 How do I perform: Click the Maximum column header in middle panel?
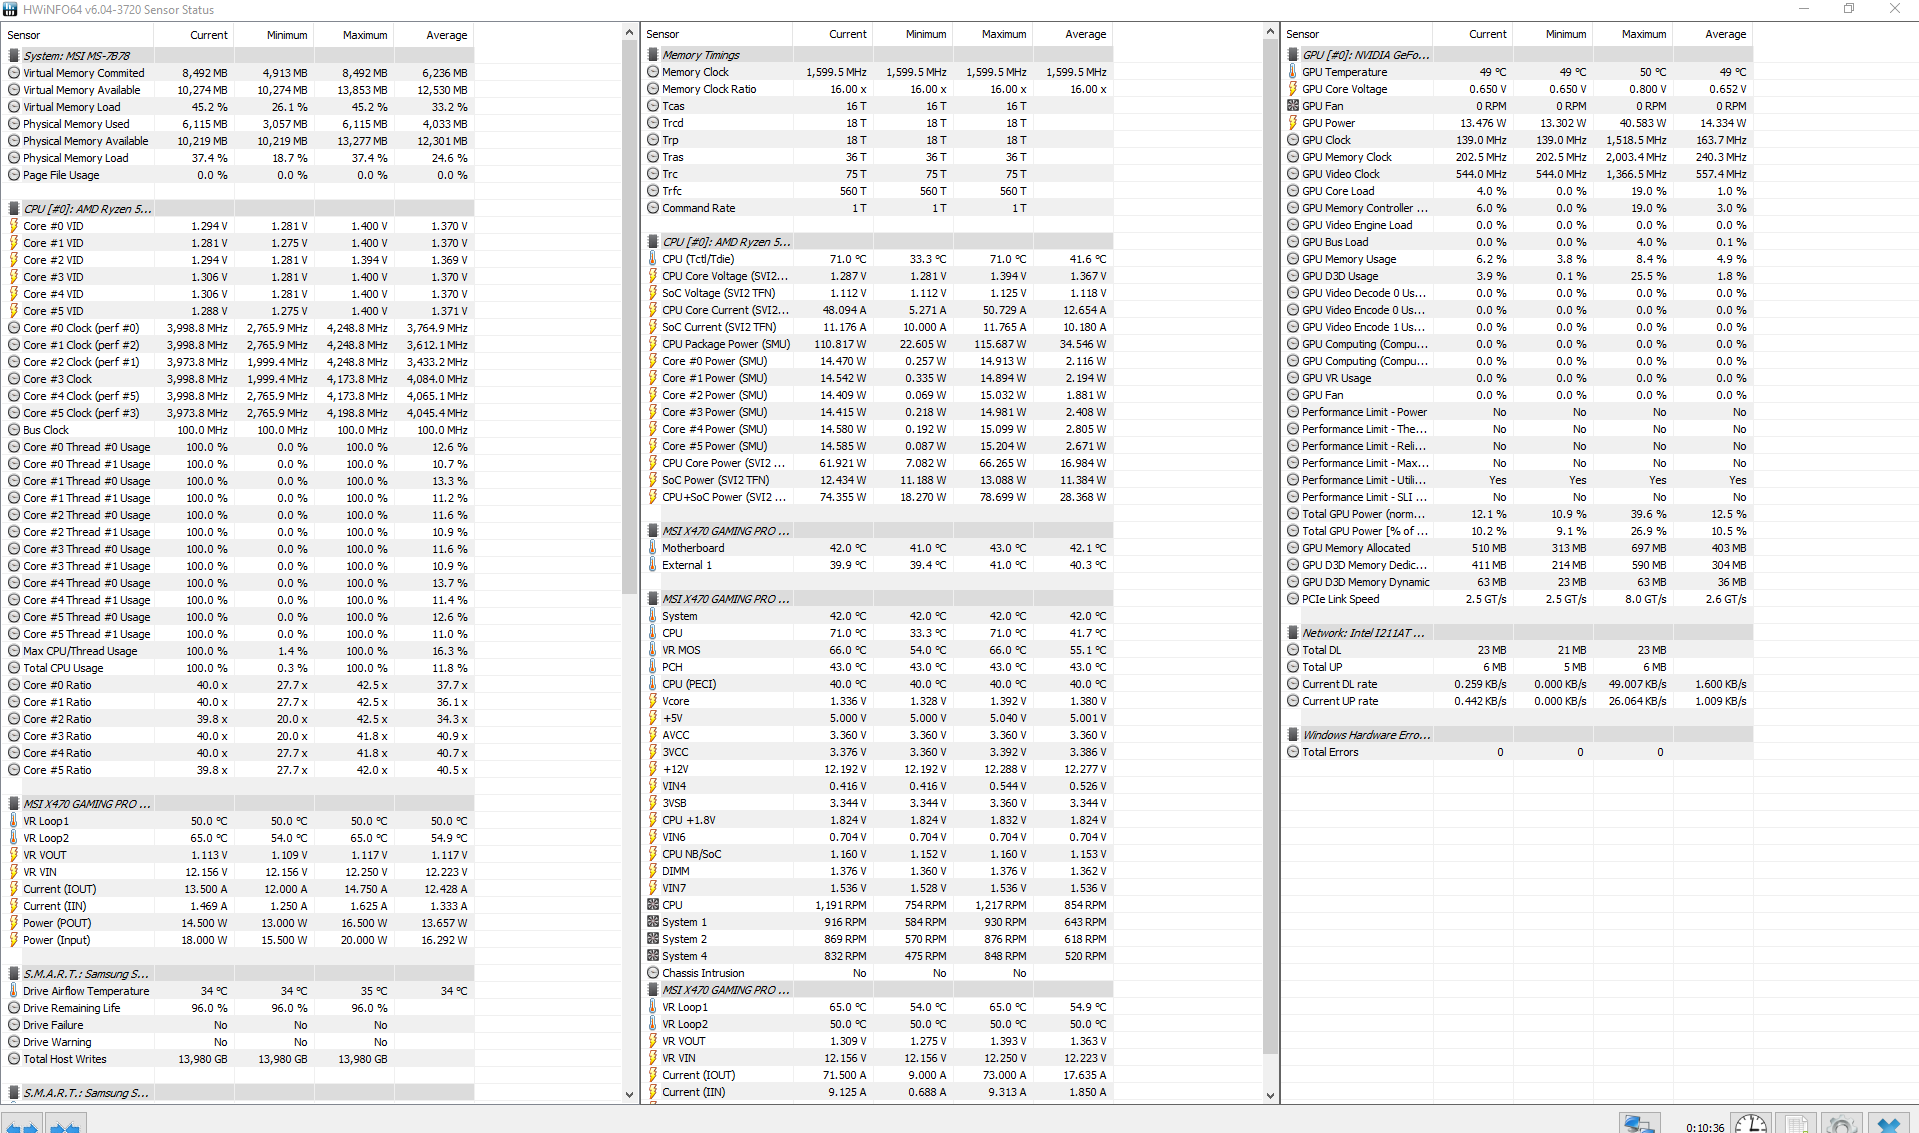coord(992,34)
